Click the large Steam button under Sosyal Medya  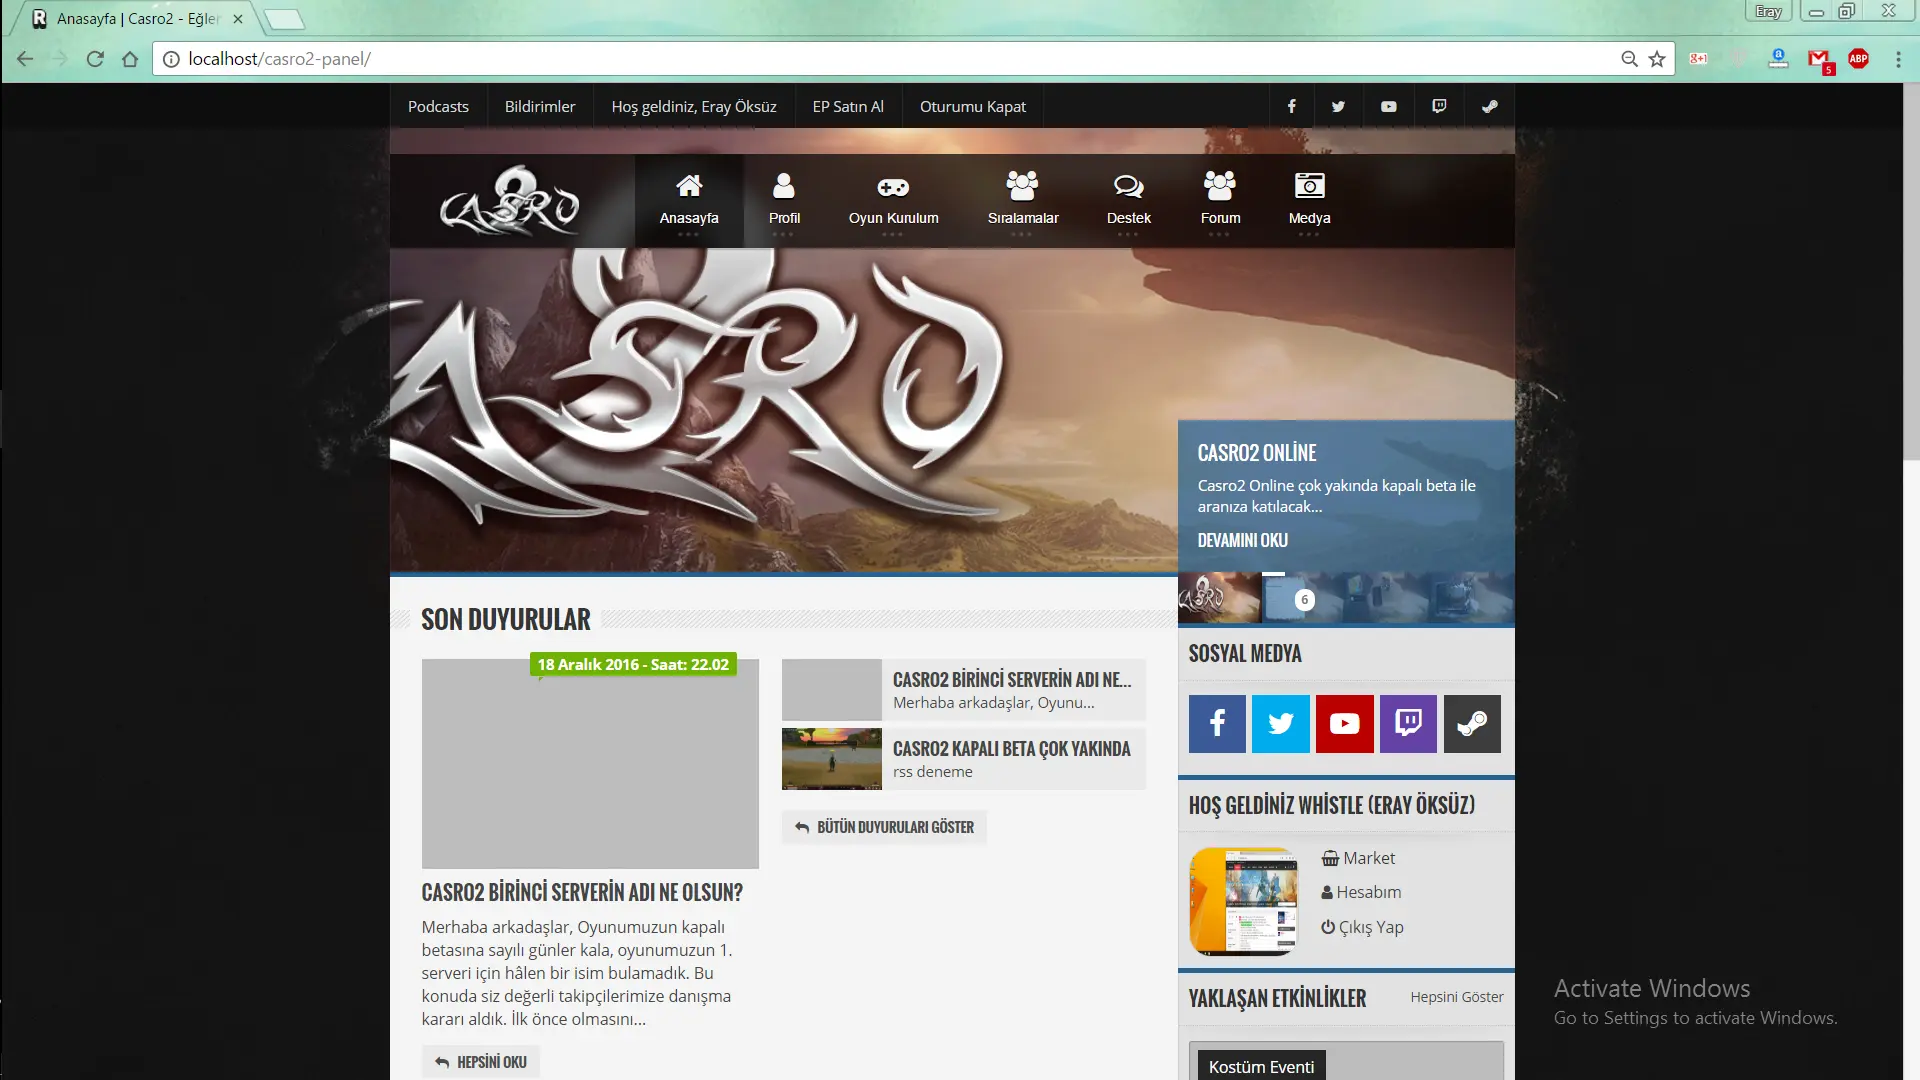pos(1472,723)
